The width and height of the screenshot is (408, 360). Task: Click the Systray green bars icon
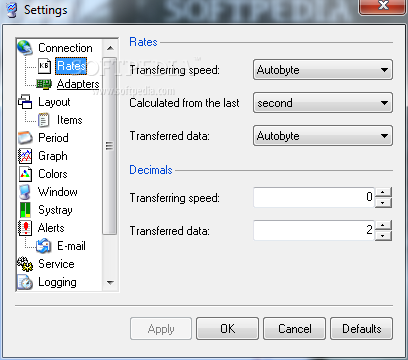pos(25,210)
